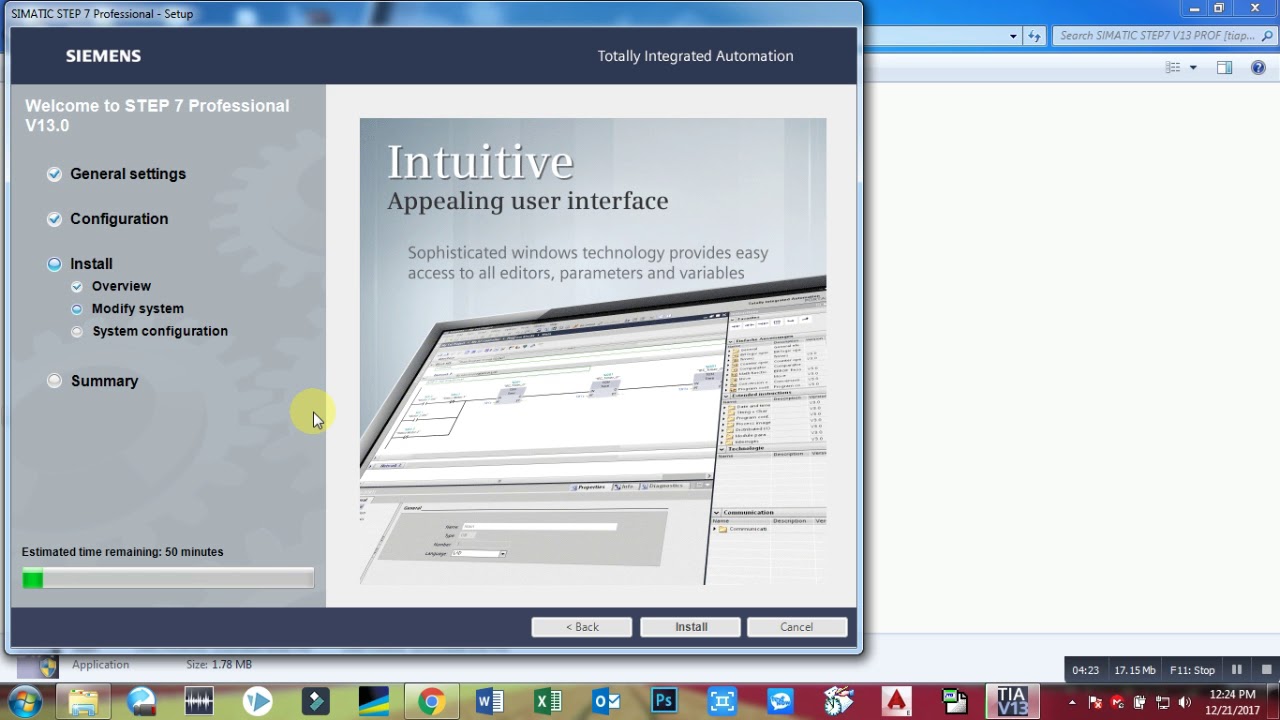Image resolution: width=1280 pixels, height=720 pixels.
Task: Open the dark teal editor taskbar icon
Action: (x=315, y=701)
